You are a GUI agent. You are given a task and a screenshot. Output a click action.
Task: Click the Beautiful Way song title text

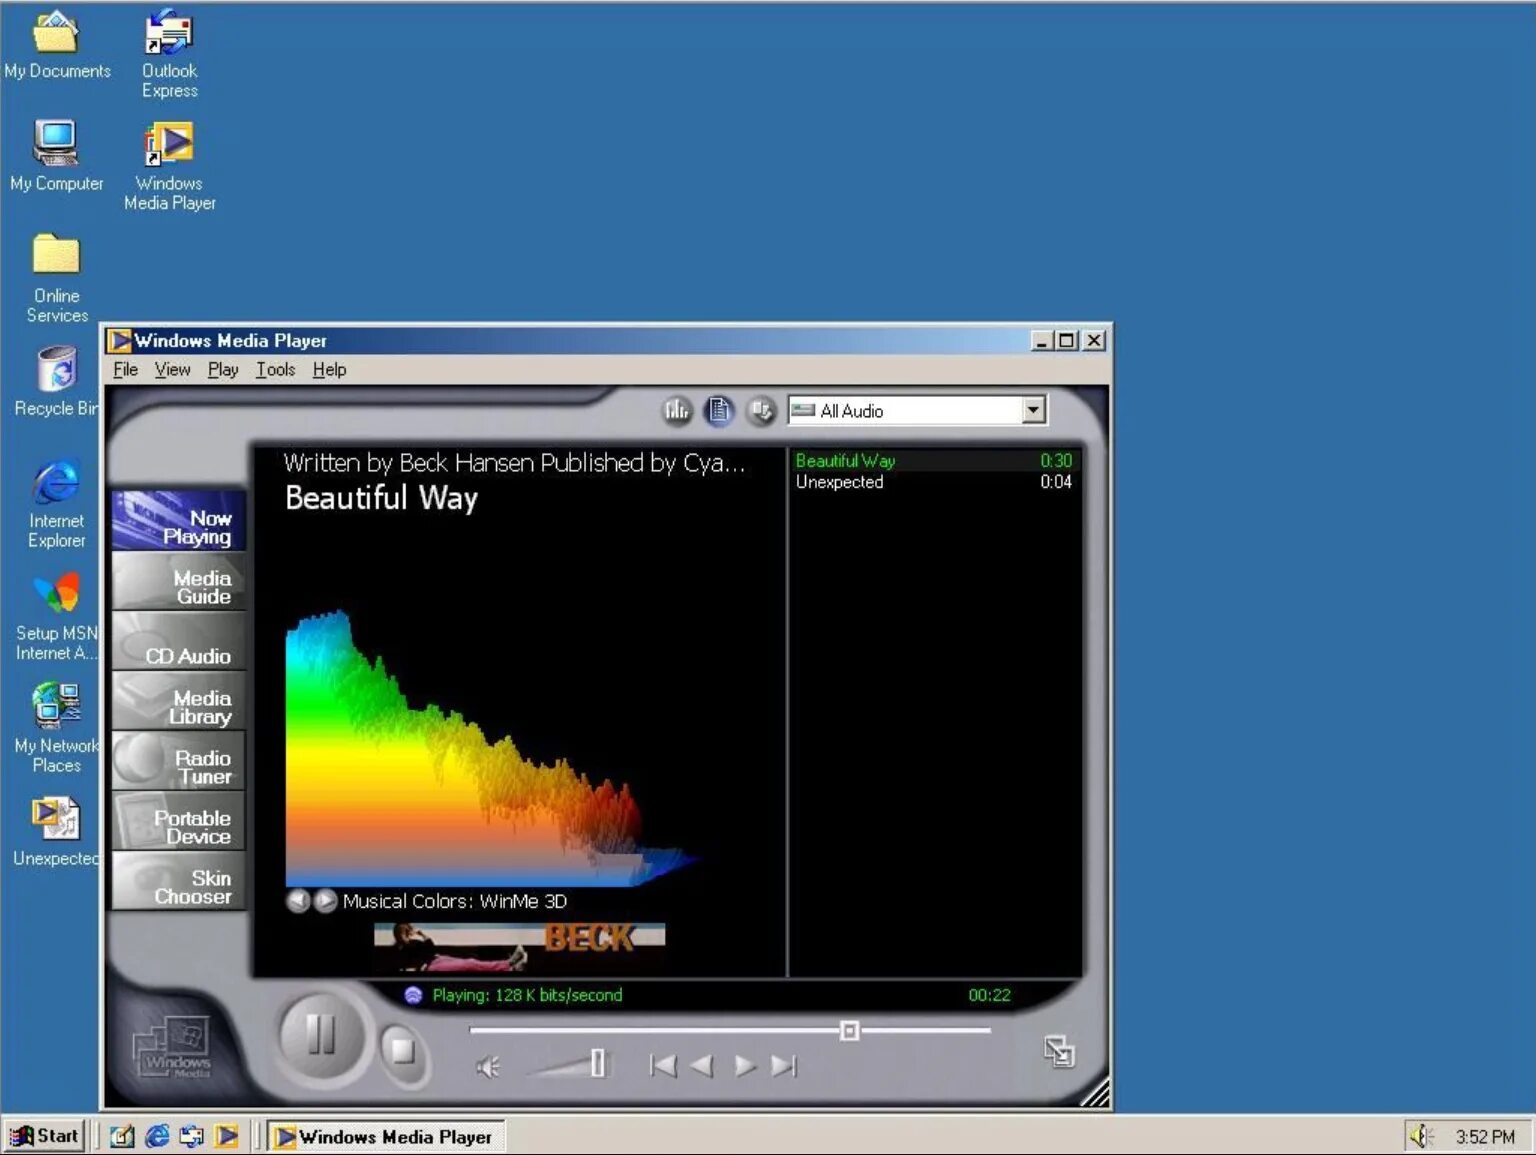(x=381, y=498)
